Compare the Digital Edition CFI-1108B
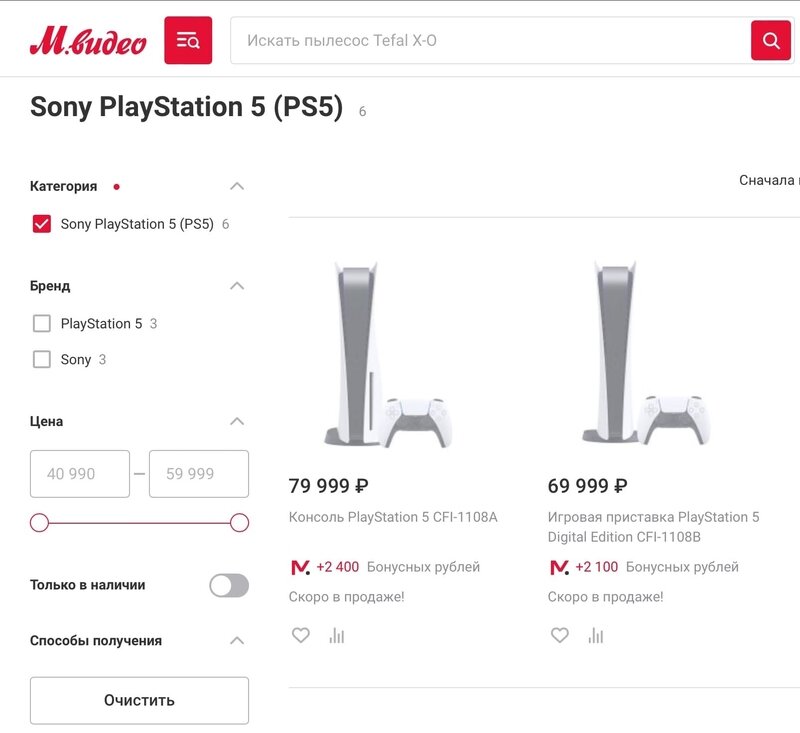Image resolution: width=800 pixels, height=733 pixels. click(596, 636)
